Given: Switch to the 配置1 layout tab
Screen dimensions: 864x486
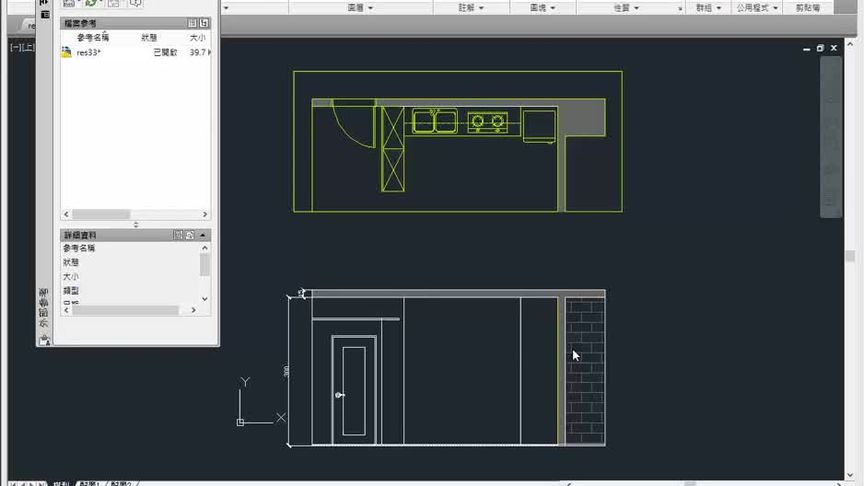Looking at the screenshot, I should pyautogui.click(x=89, y=483).
